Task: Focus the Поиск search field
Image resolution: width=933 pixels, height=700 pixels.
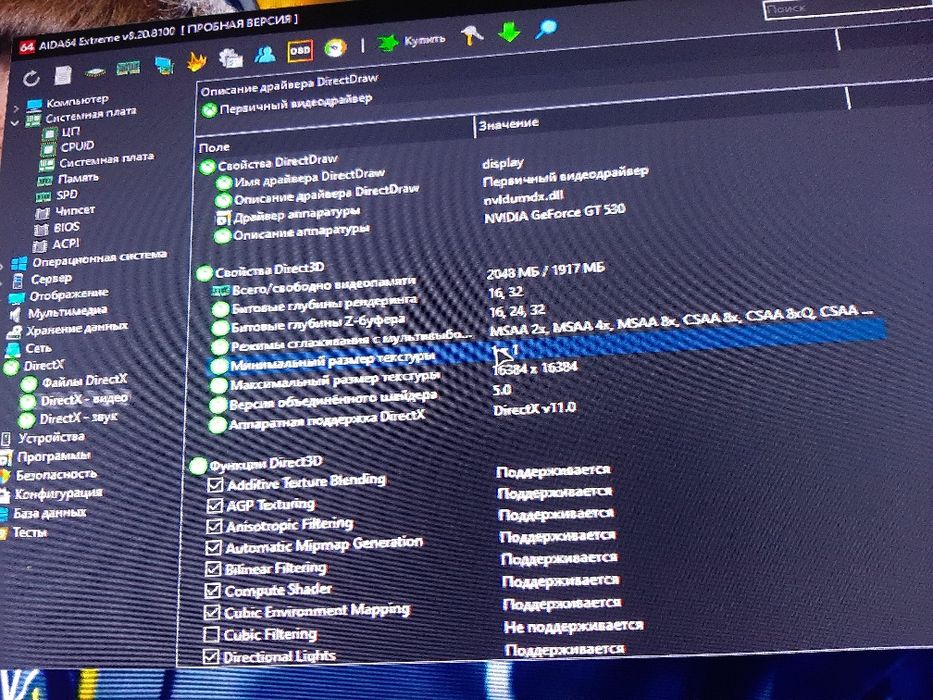Action: [x=848, y=8]
